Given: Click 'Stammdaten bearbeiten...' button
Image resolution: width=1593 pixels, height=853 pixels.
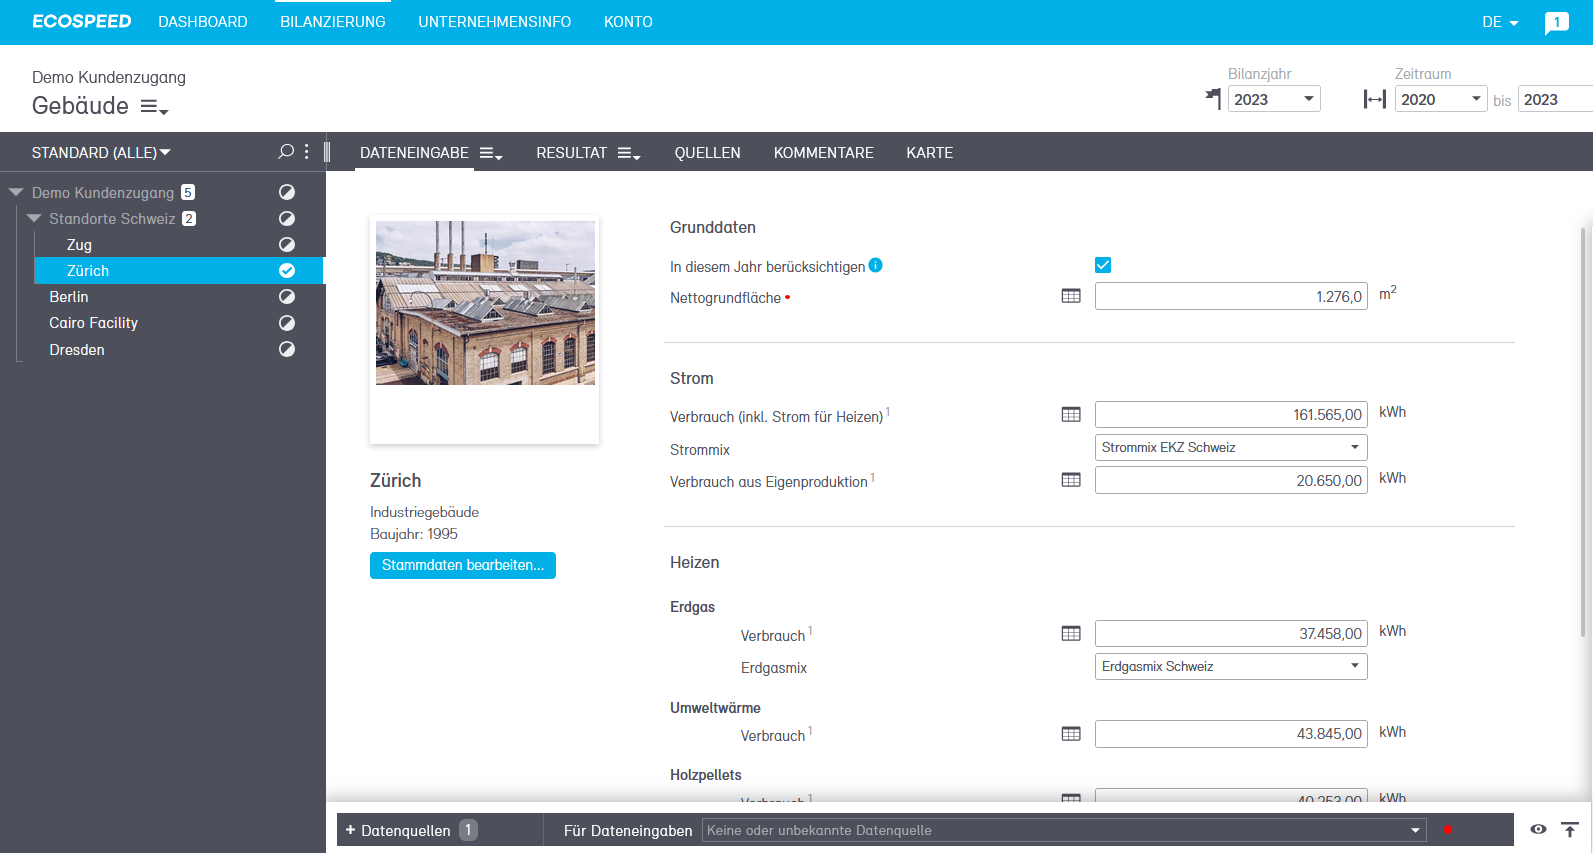Looking at the screenshot, I should point(462,565).
